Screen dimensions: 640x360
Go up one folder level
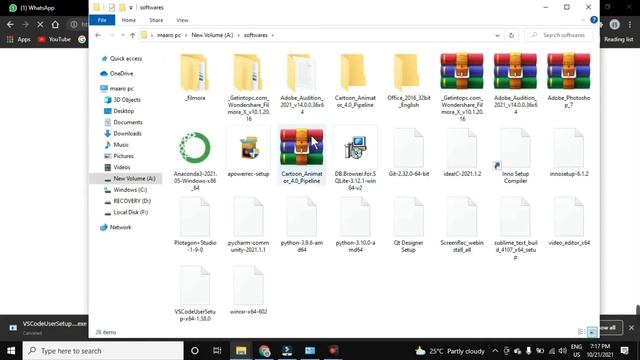click(x=132, y=36)
